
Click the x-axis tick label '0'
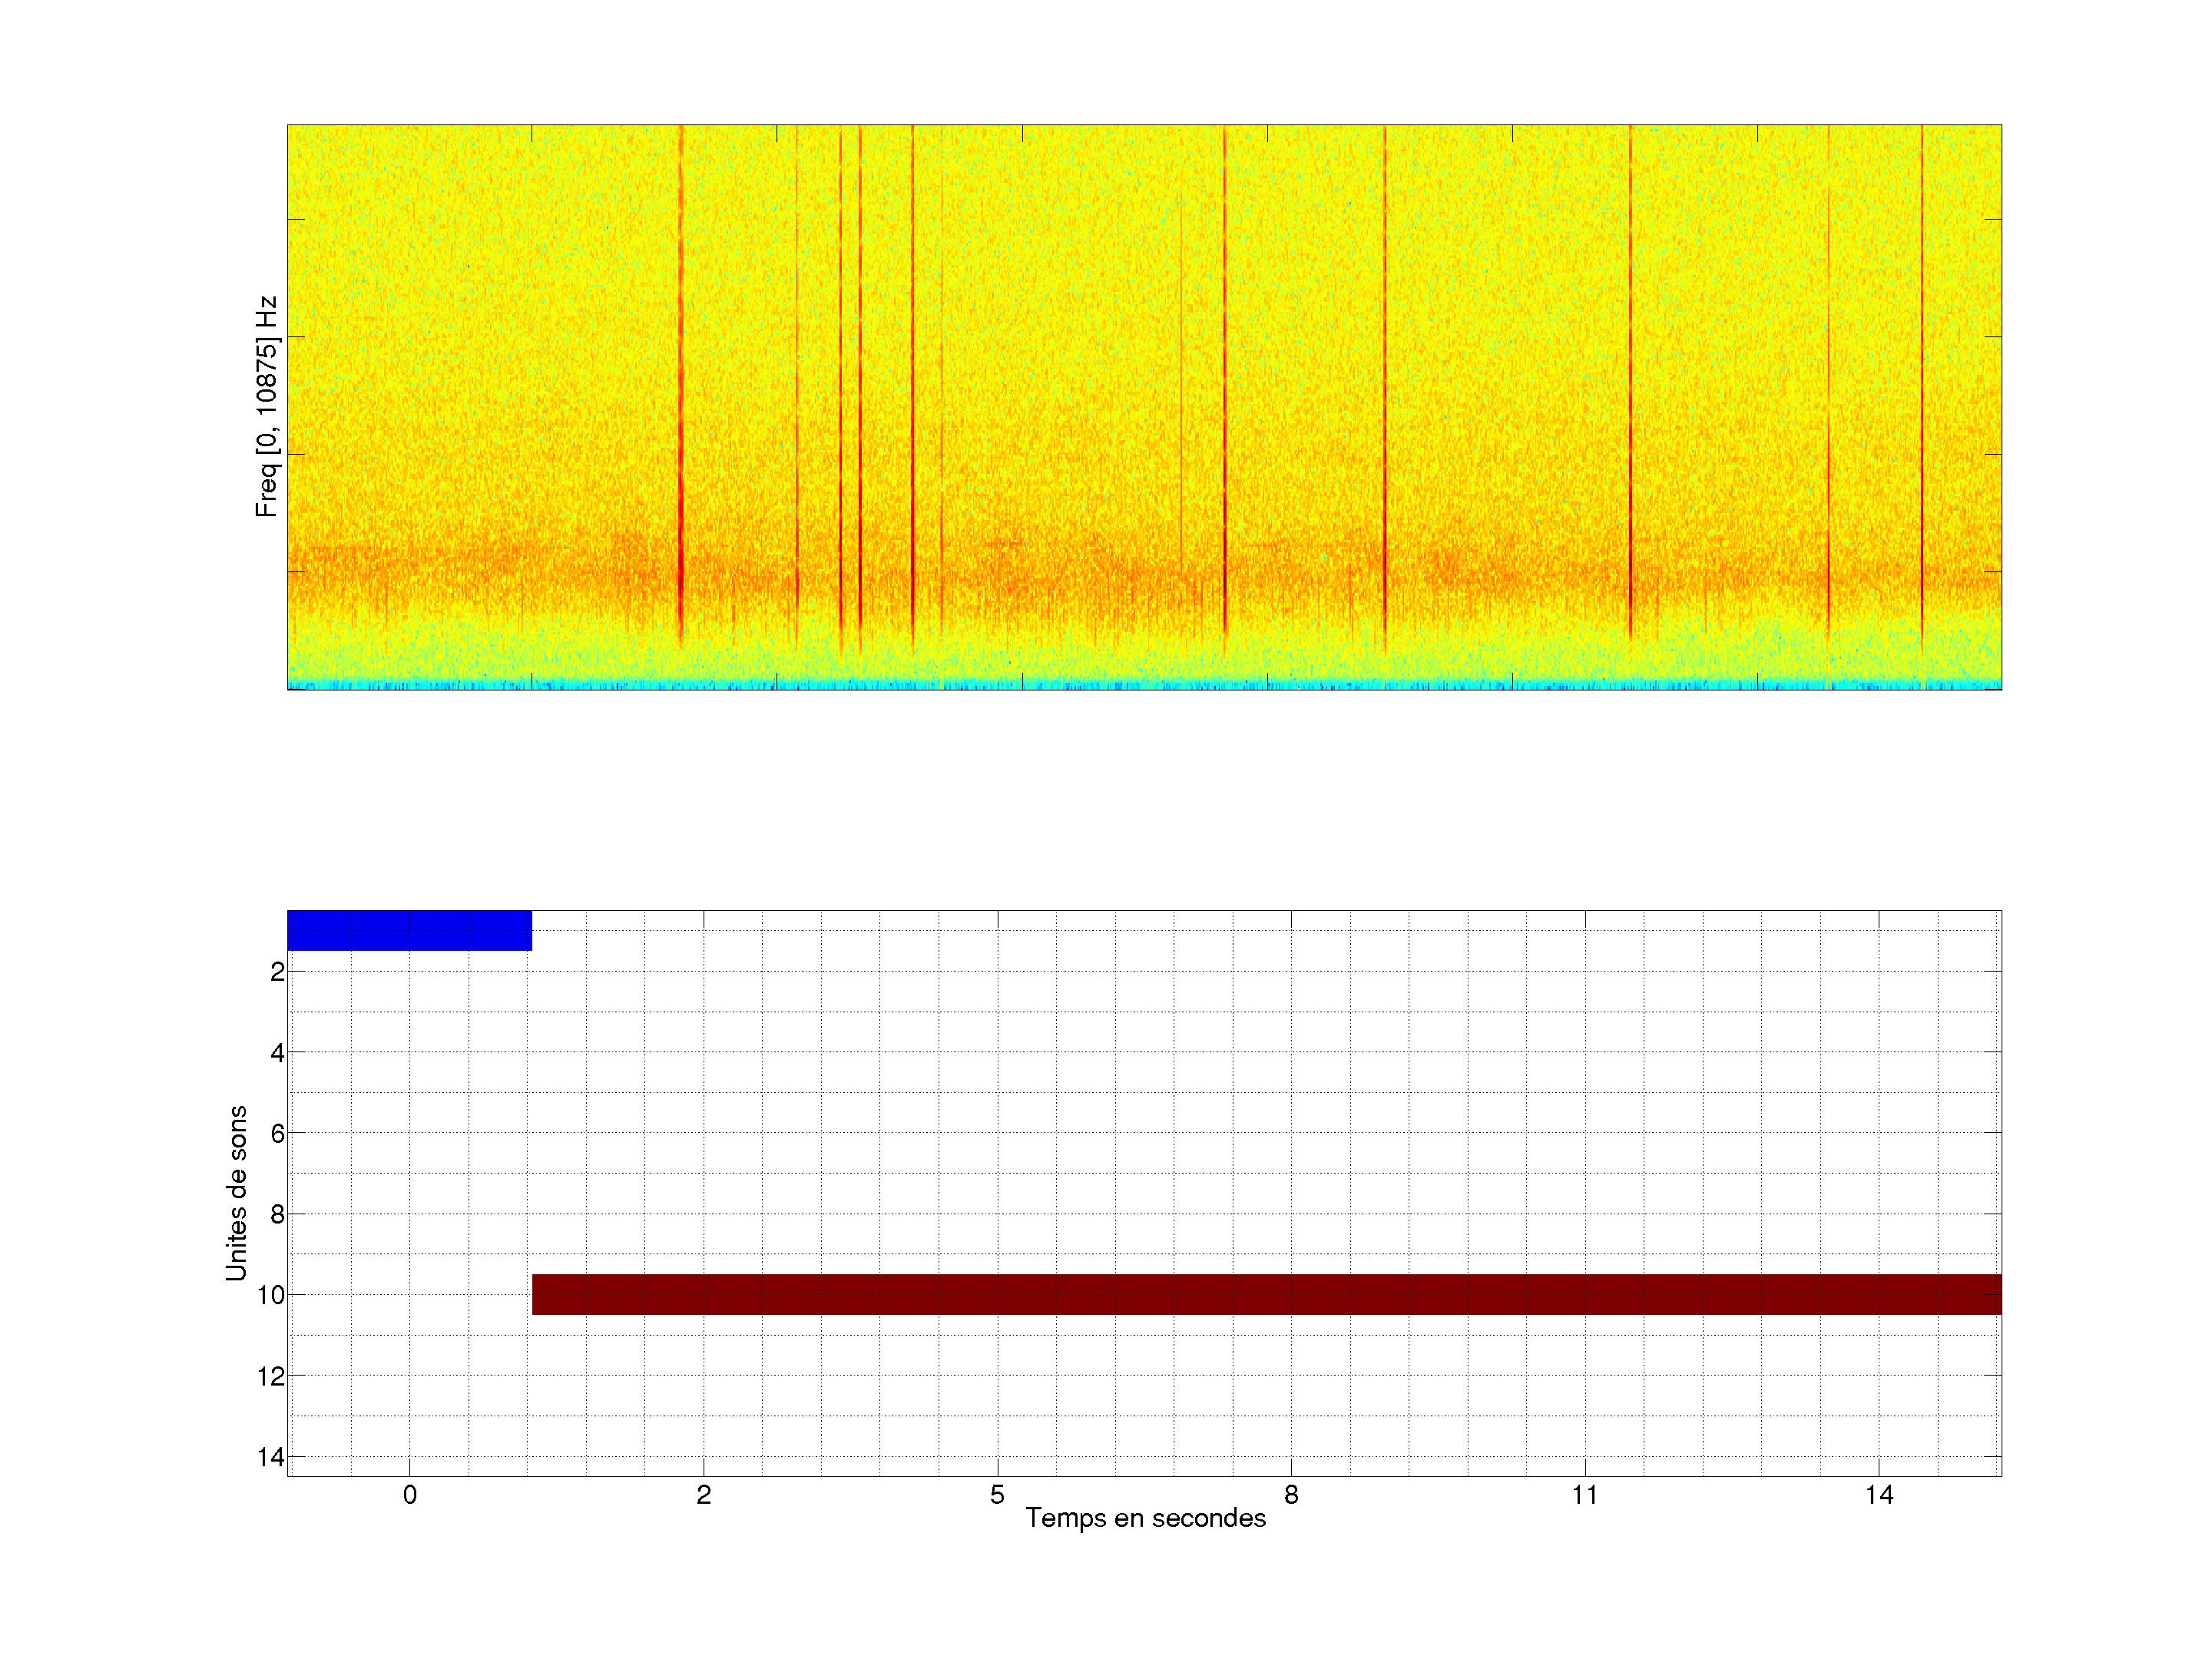409,1495
